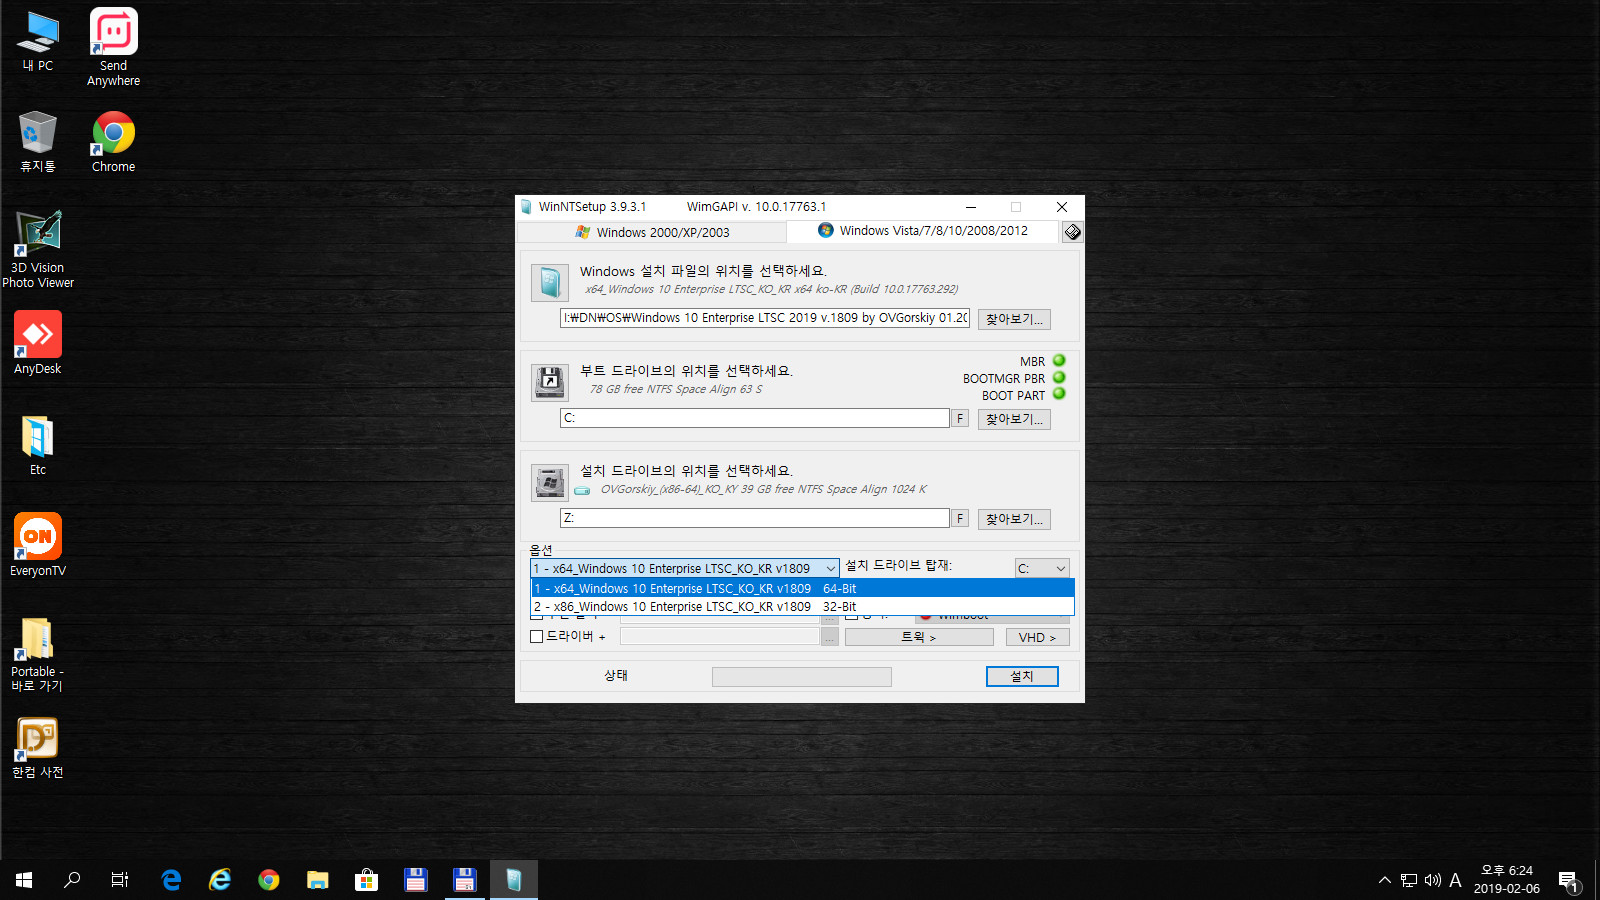Open Task View on the taskbar

click(x=120, y=880)
